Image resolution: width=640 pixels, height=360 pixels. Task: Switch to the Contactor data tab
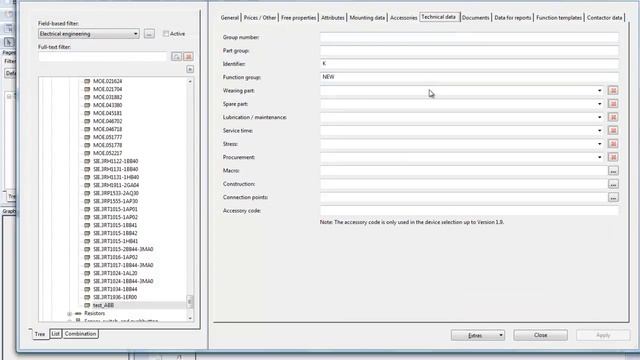pyautogui.click(x=604, y=18)
